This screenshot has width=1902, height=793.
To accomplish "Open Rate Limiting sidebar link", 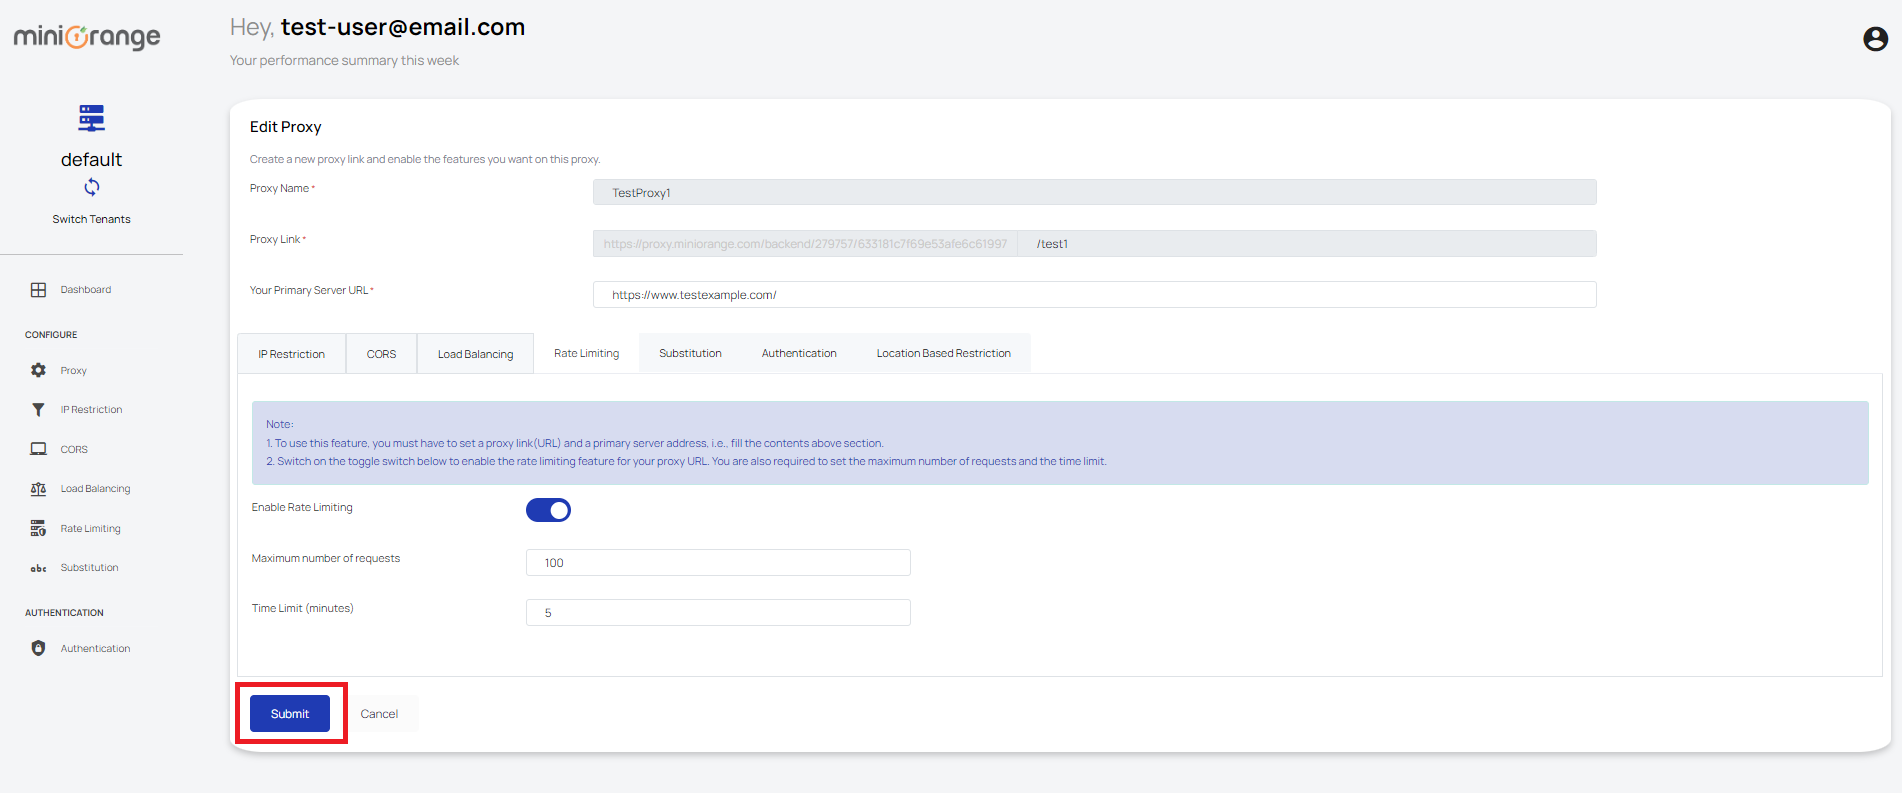I will click(x=90, y=529).
